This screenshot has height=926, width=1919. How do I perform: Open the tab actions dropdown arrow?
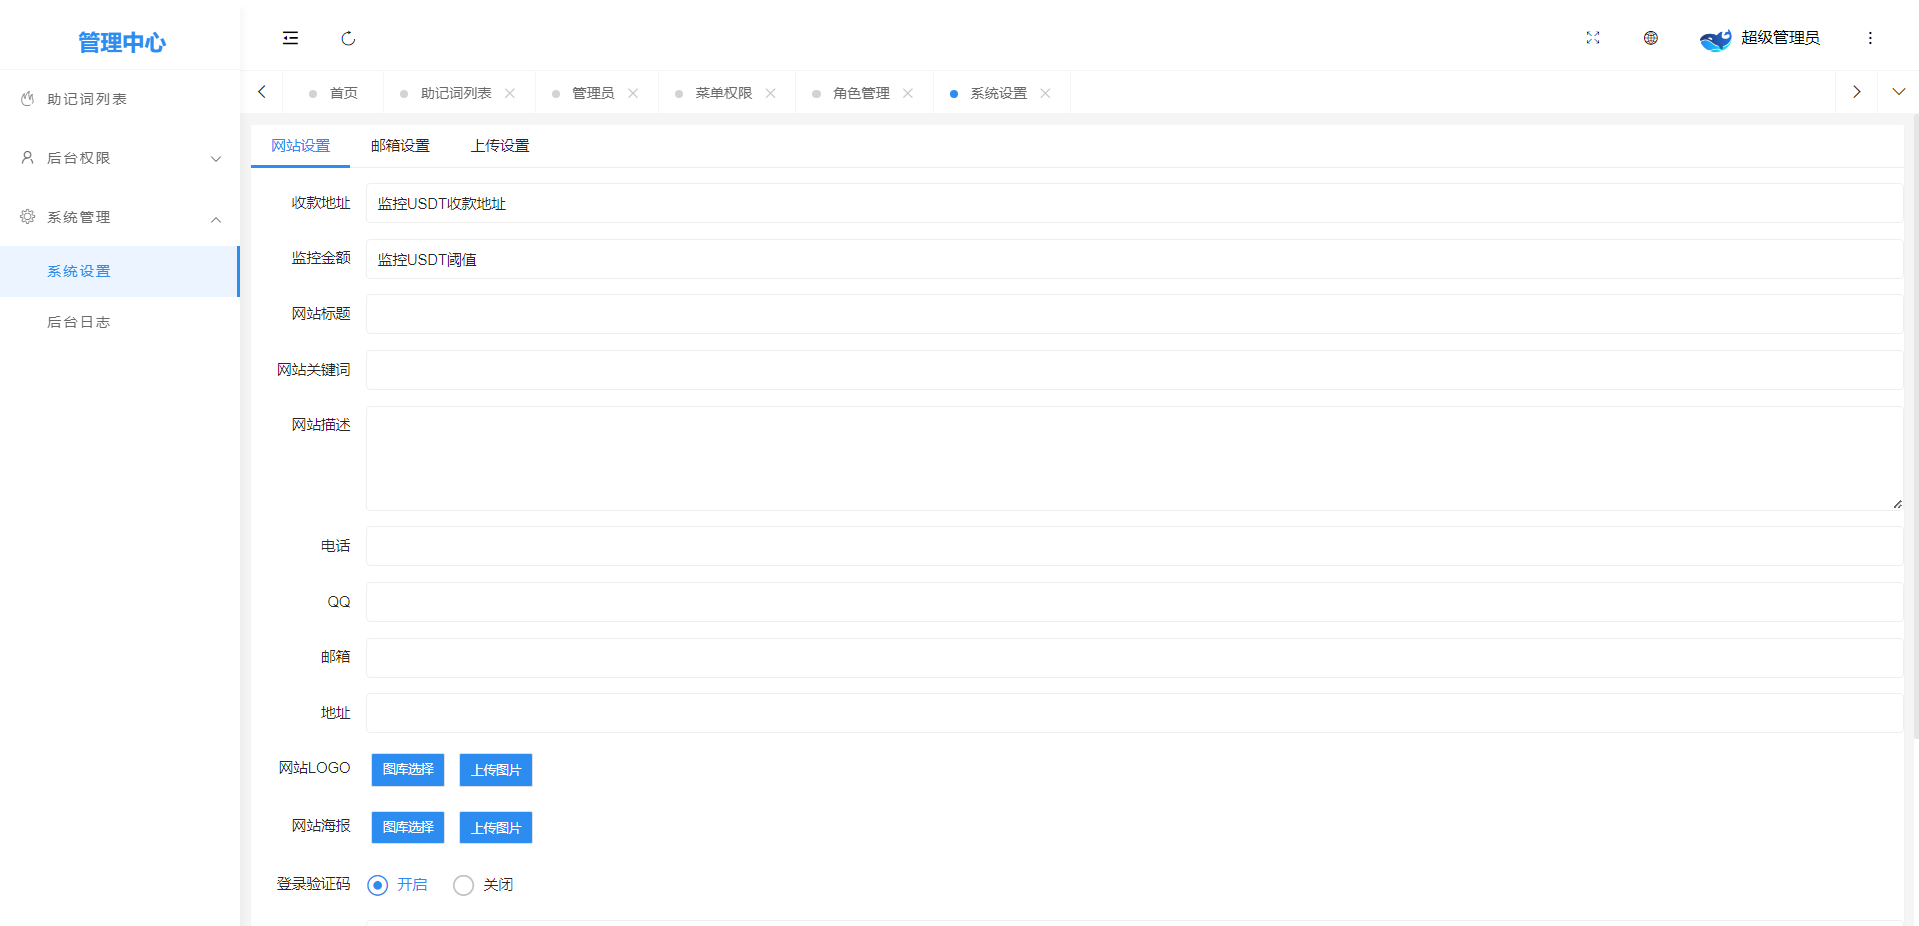click(1898, 92)
